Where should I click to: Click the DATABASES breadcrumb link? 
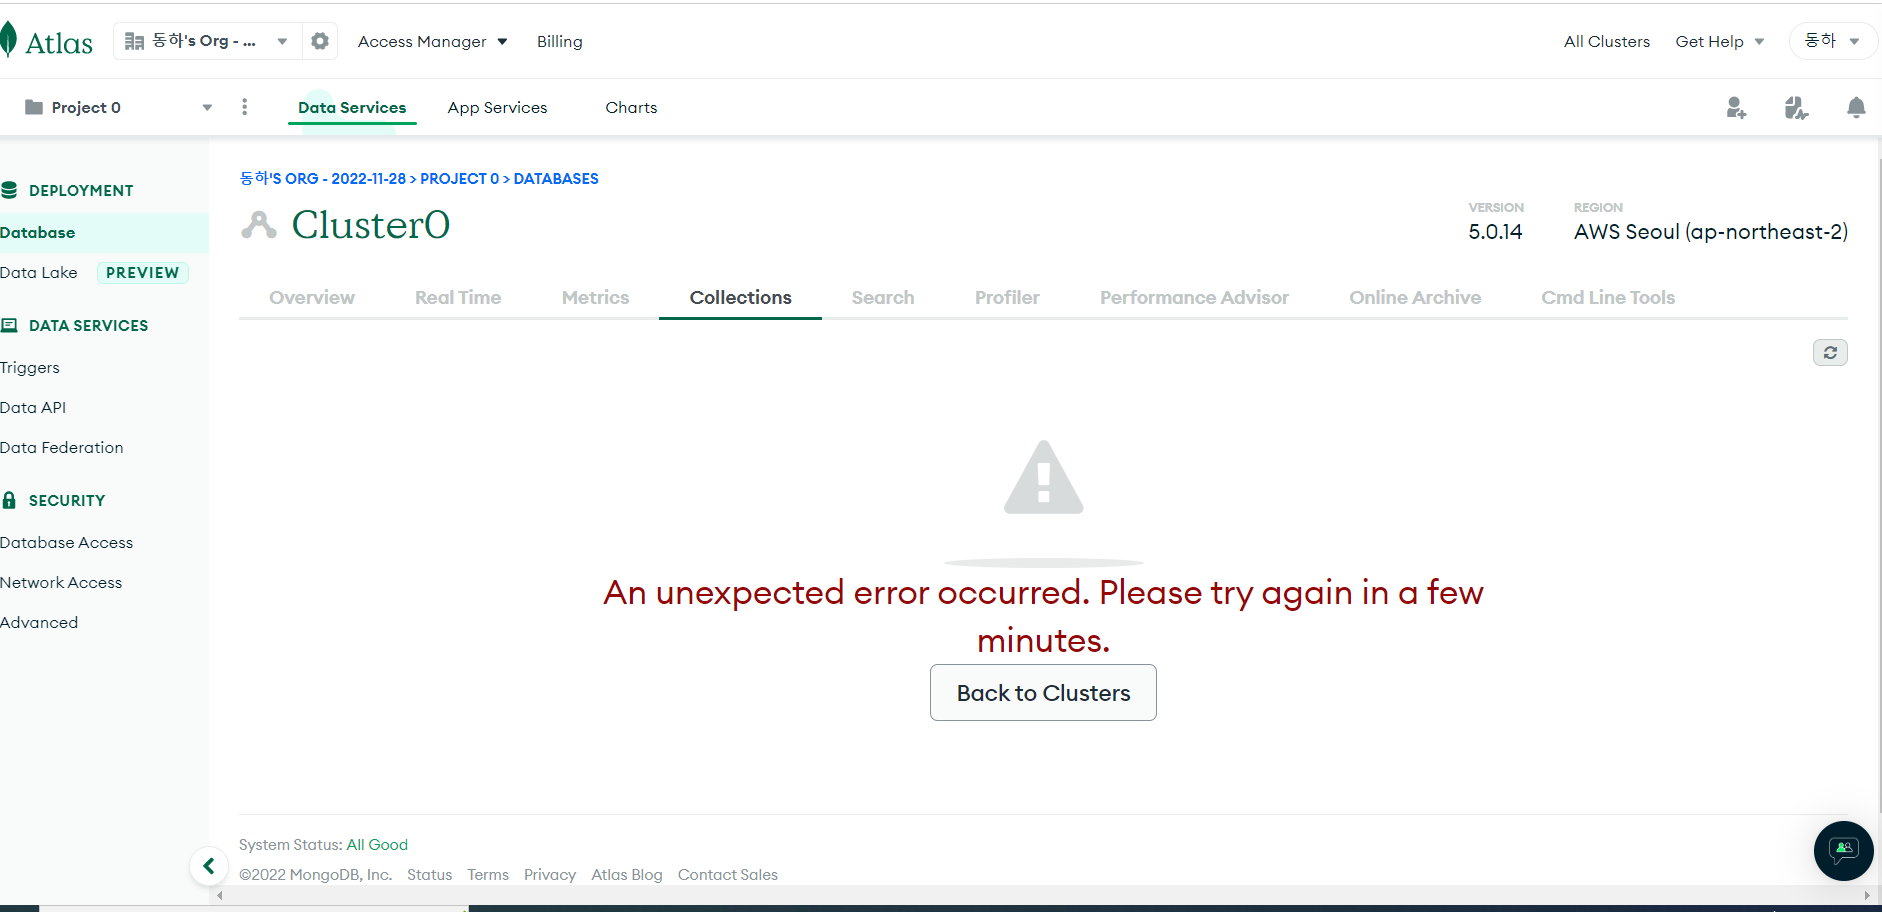click(556, 178)
